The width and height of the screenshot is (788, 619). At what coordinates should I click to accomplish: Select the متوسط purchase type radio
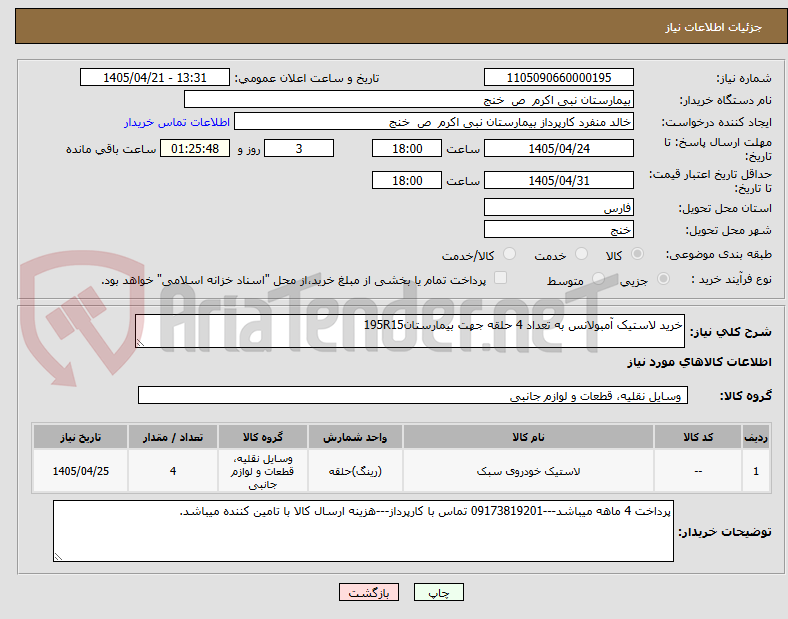click(x=599, y=279)
